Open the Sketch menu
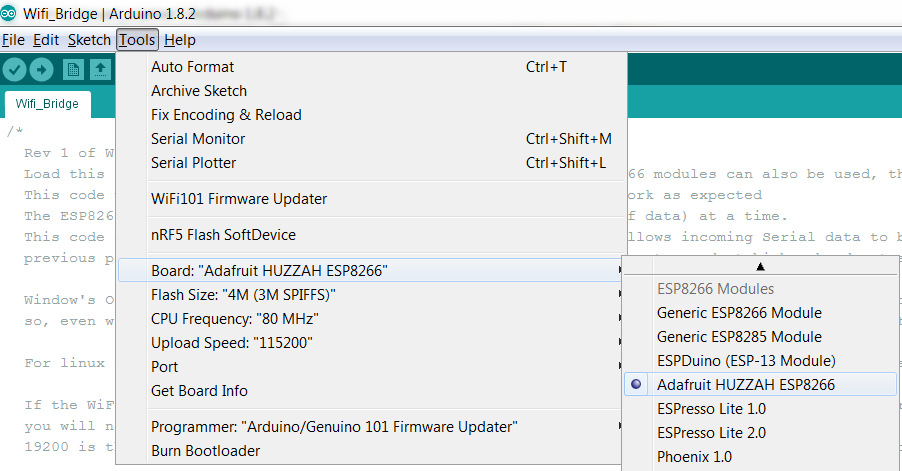 (89, 40)
